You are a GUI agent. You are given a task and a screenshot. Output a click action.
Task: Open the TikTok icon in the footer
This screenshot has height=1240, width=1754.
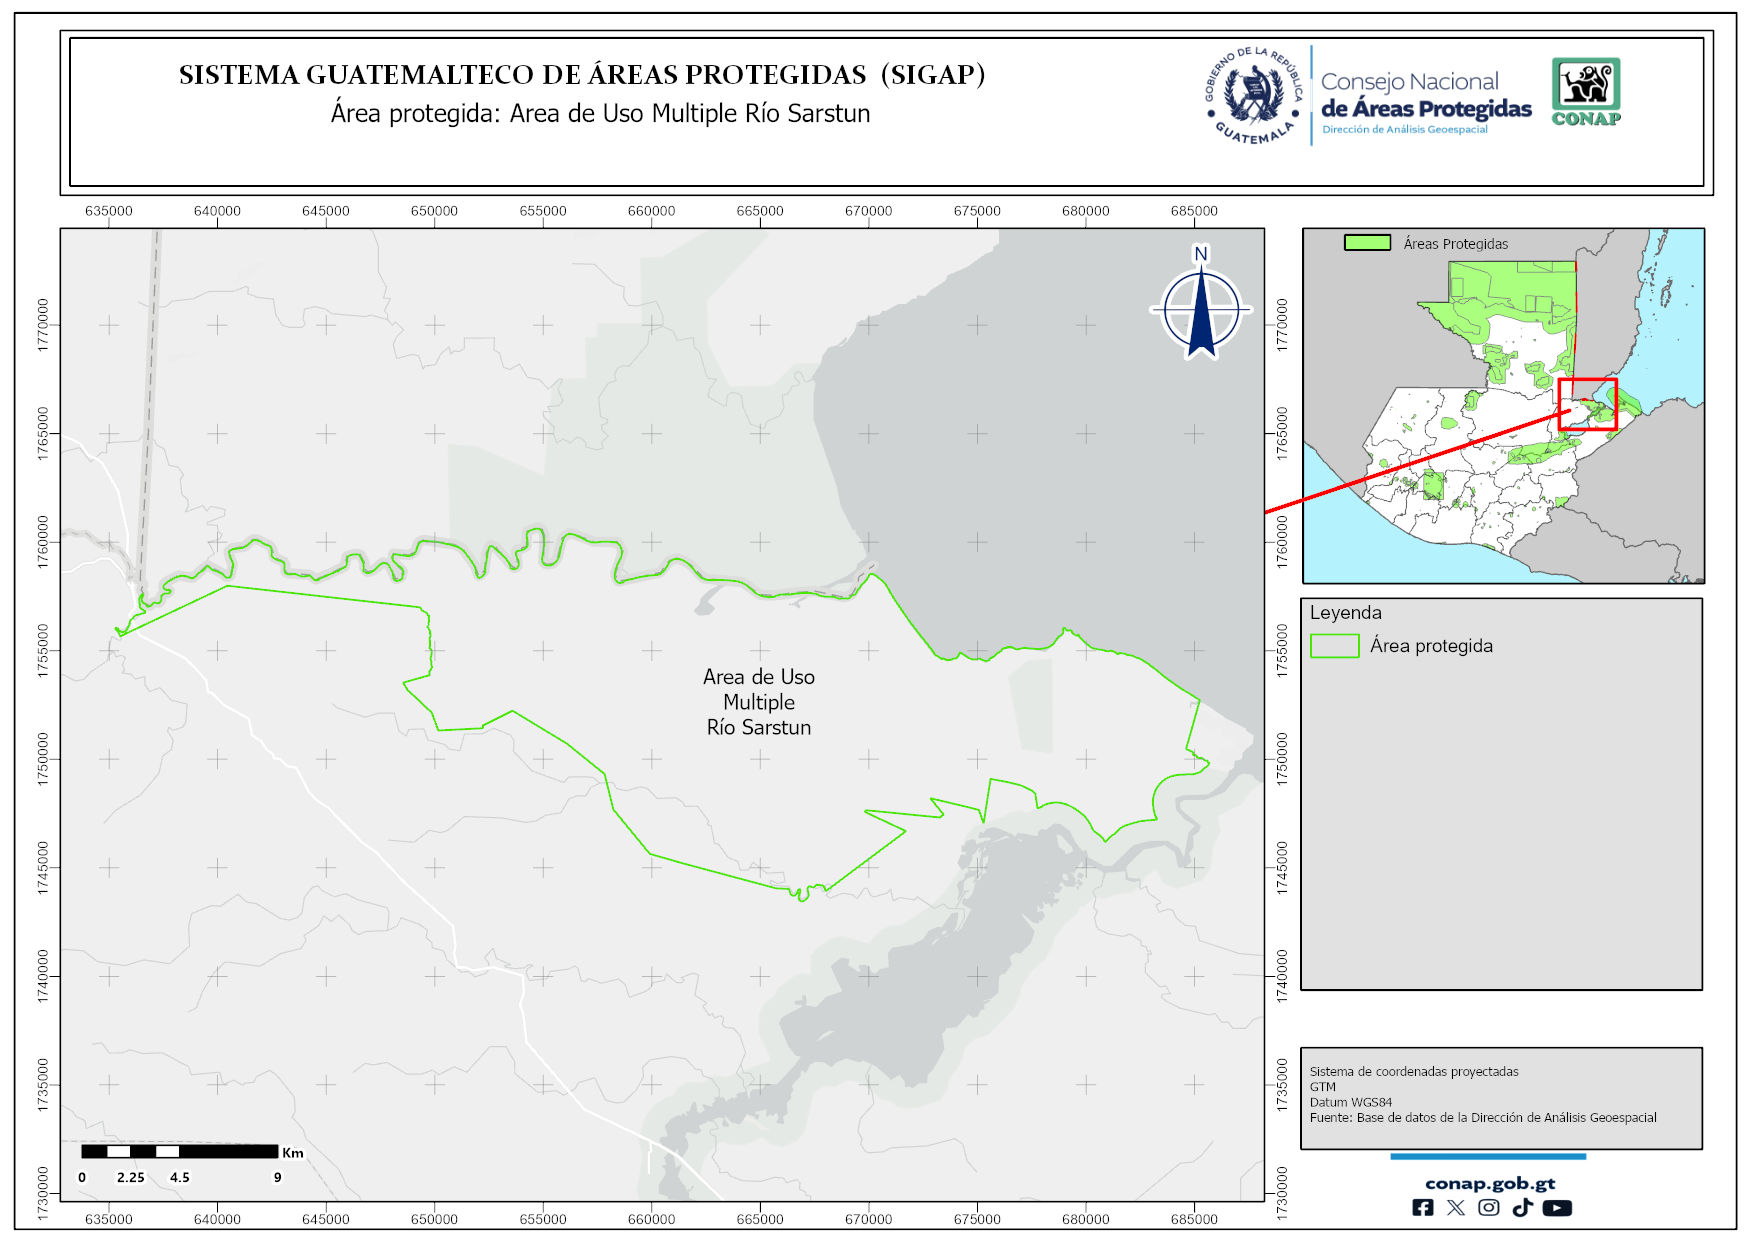(x=1522, y=1208)
